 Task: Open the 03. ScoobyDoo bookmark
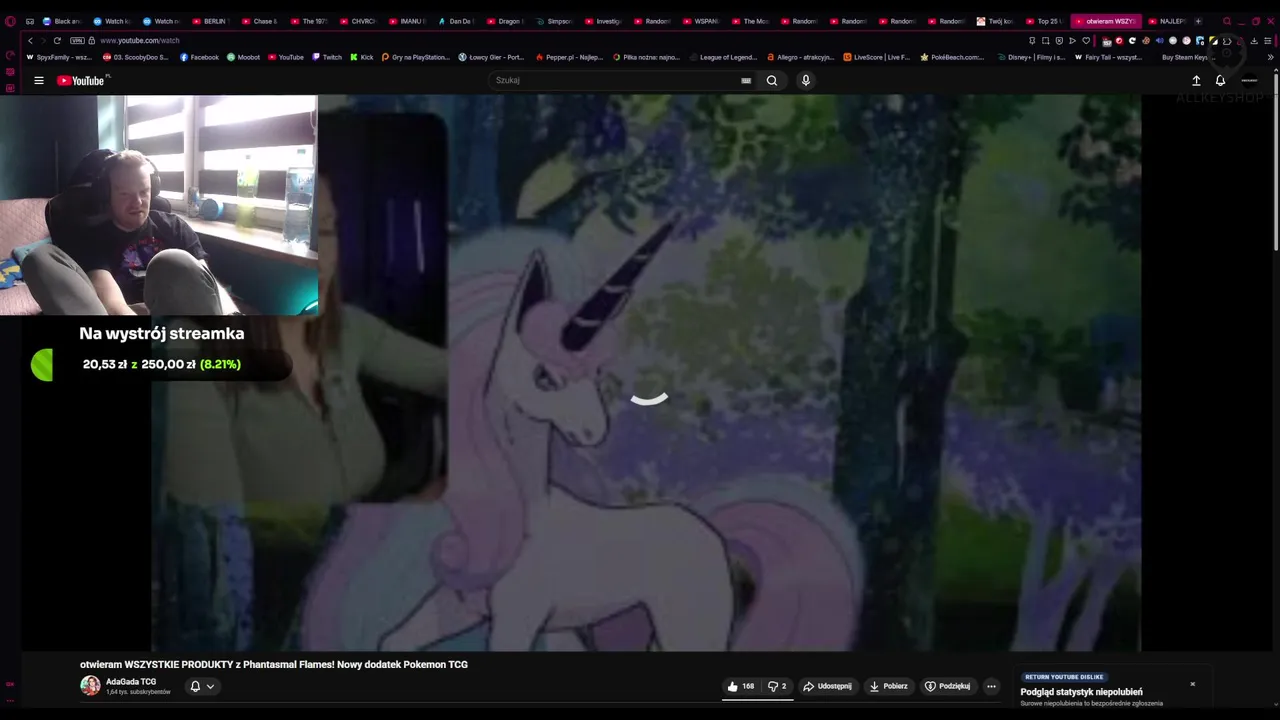pyautogui.click(x=136, y=57)
